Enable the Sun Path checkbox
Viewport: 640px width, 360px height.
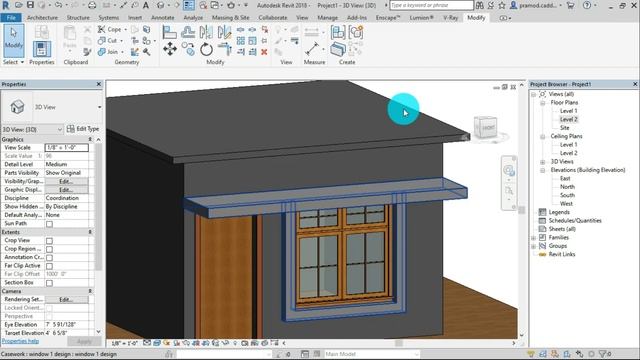[49, 224]
